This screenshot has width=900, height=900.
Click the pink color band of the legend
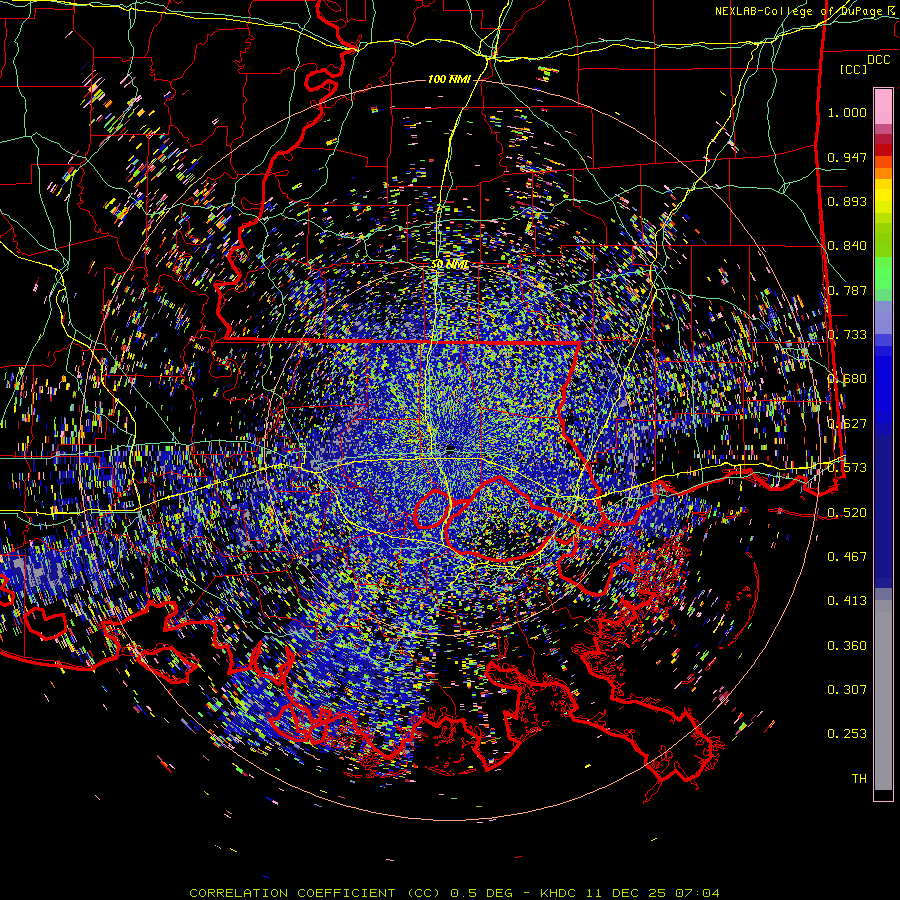pos(883,107)
